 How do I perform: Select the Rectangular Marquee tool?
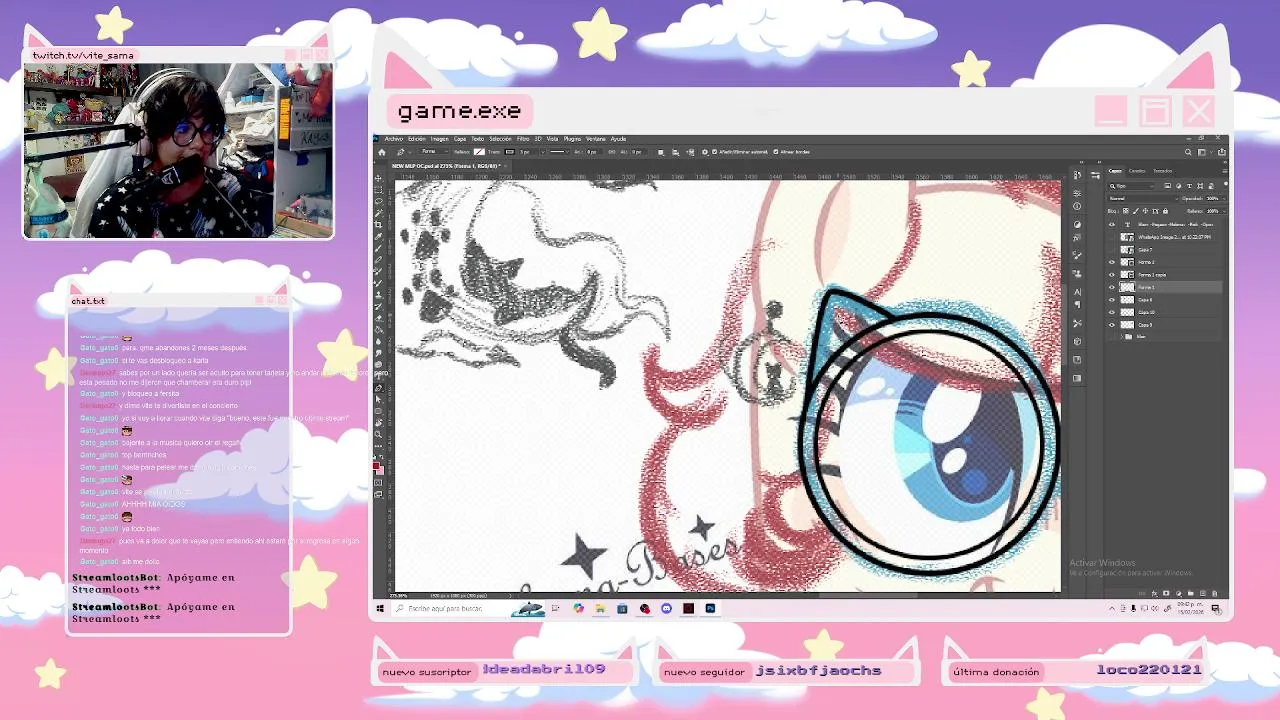tap(378, 190)
